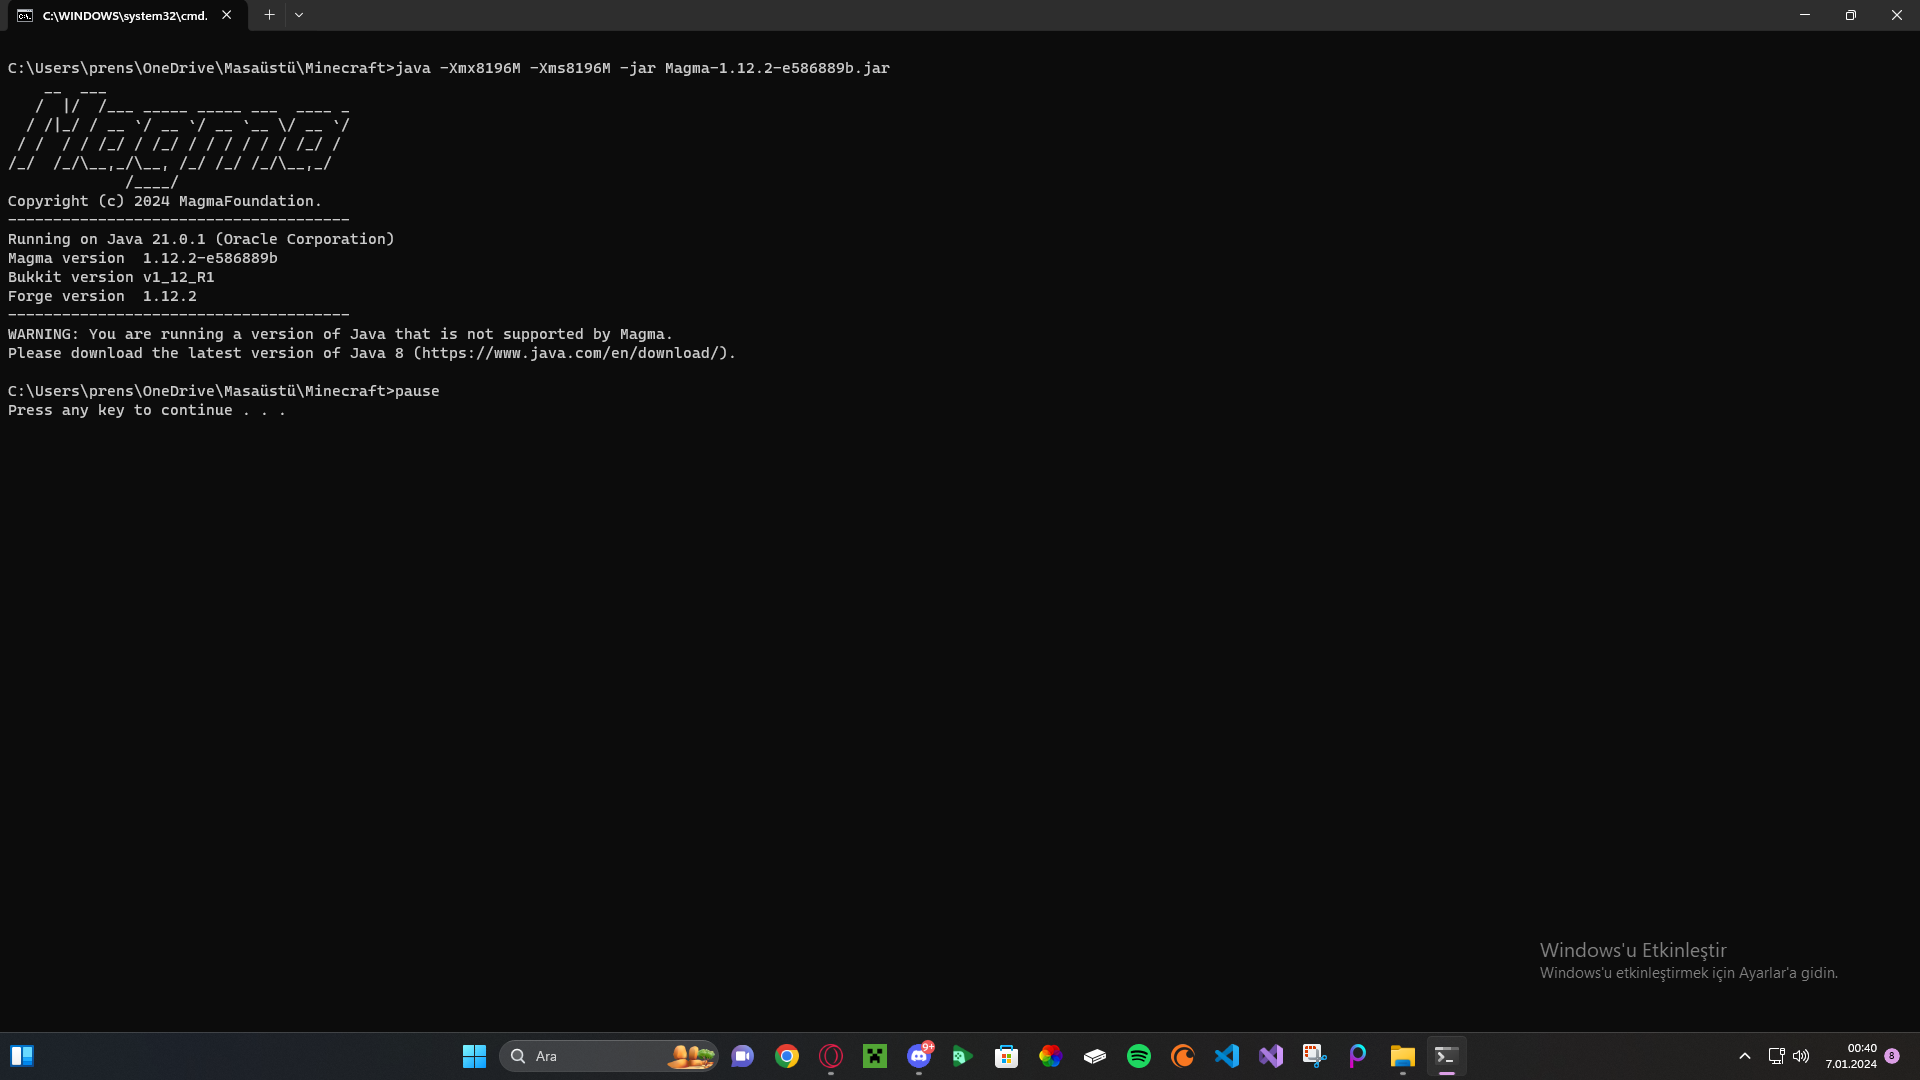Show hidden system tray icons
The image size is (1920, 1080).
click(x=1745, y=1056)
